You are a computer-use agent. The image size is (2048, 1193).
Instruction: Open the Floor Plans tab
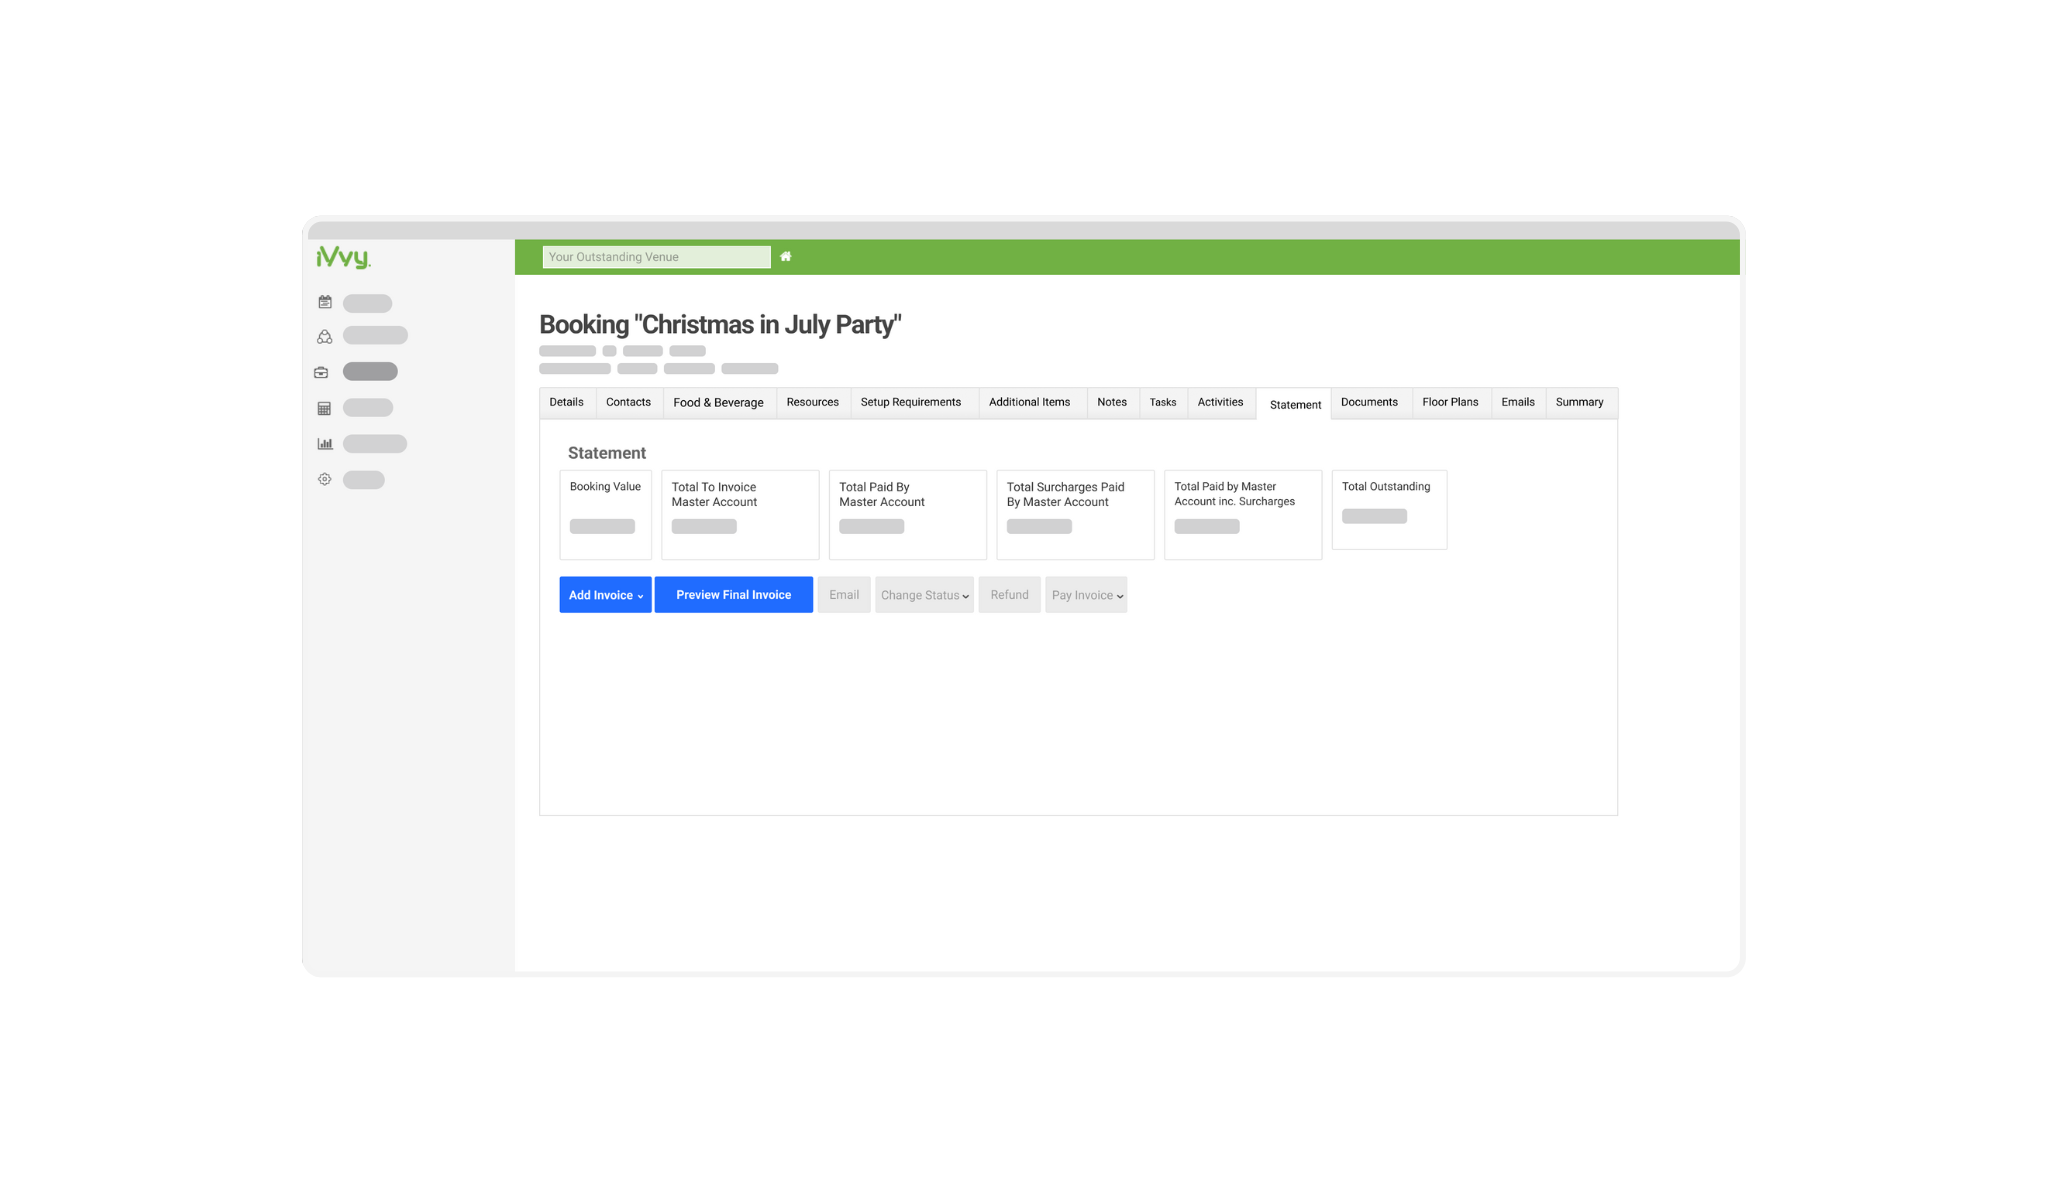1450,402
